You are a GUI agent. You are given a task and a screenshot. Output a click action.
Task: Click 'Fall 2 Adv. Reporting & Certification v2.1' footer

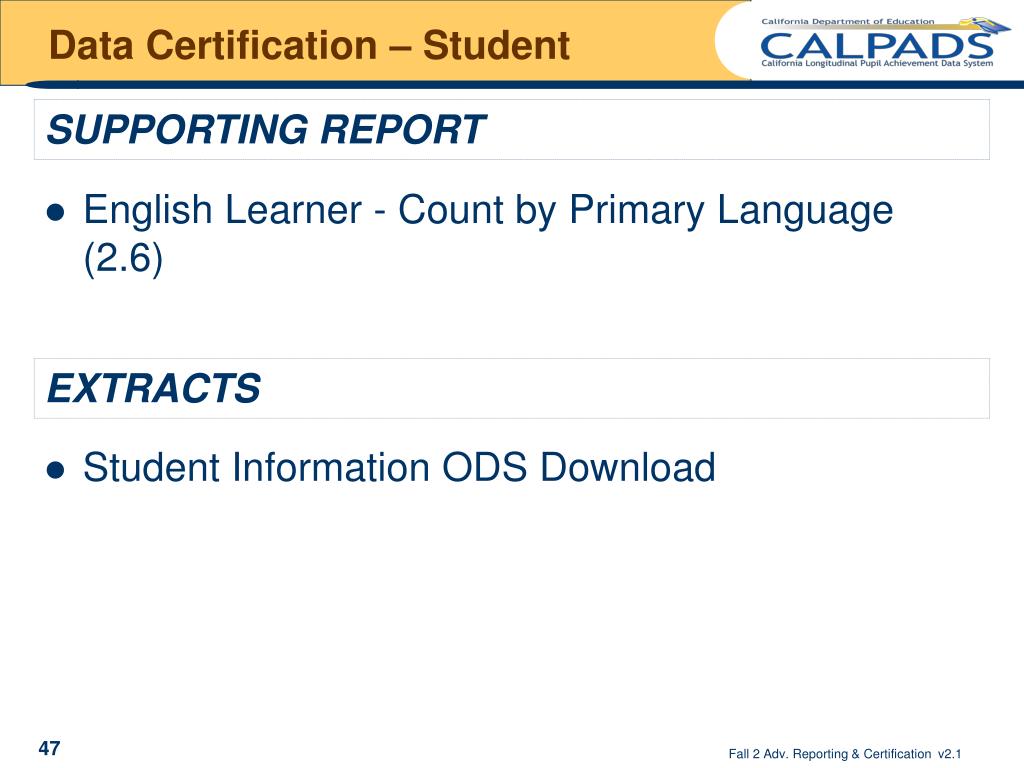tap(844, 754)
